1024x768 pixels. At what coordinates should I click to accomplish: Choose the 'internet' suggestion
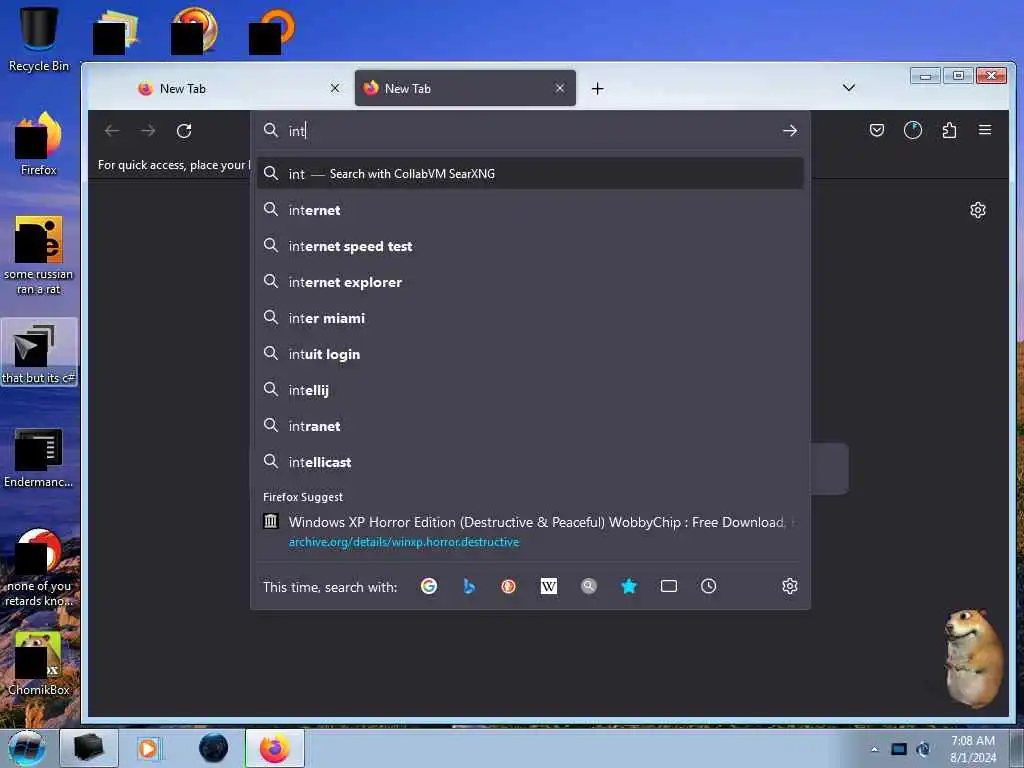[530, 210]
